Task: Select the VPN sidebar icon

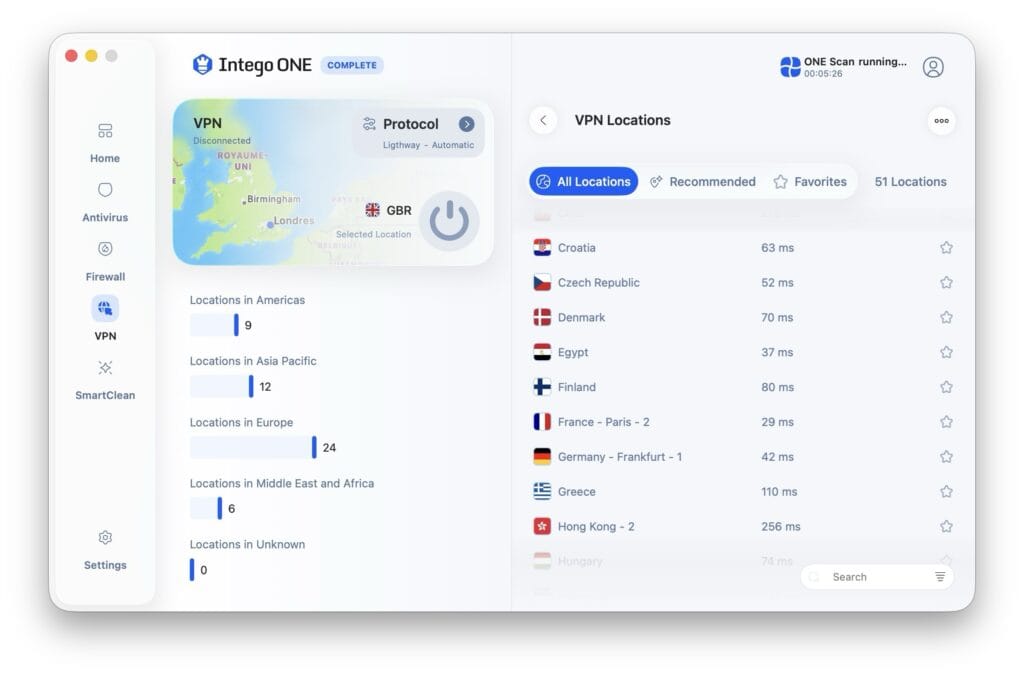Action: 105,315
